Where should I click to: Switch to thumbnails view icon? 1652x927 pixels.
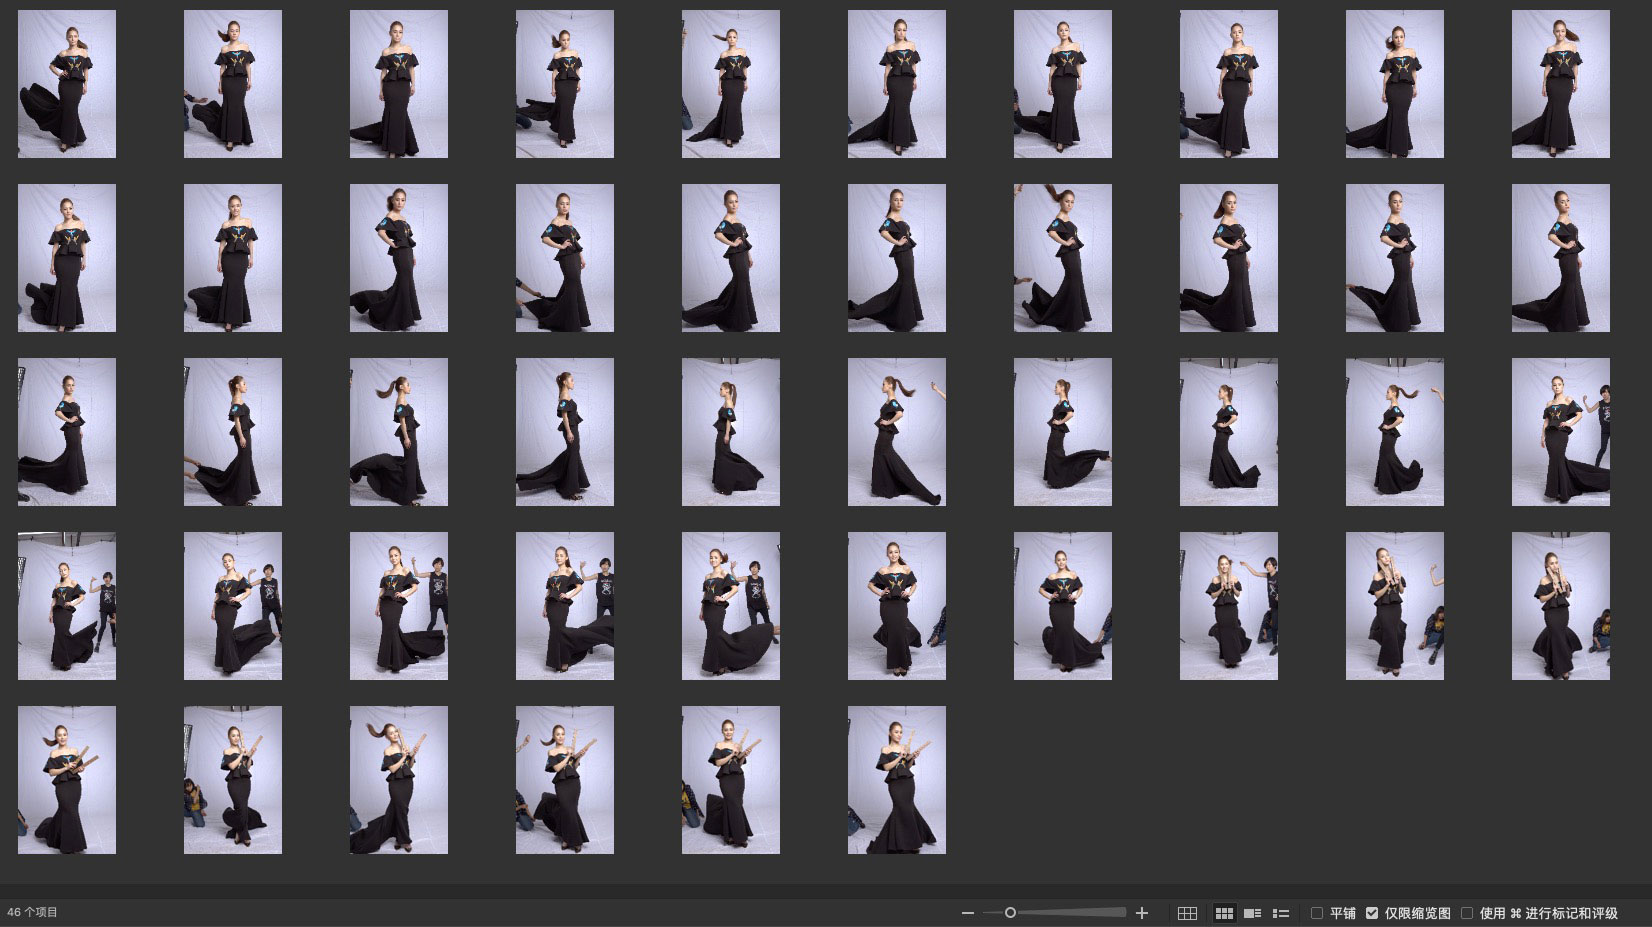[x=1224, y=913]
